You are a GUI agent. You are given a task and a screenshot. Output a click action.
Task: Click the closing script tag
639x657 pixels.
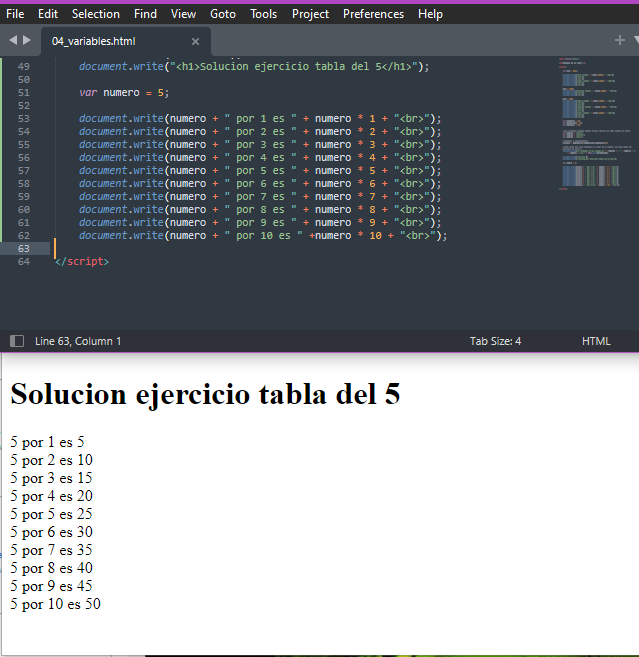(x=82, y=261)
